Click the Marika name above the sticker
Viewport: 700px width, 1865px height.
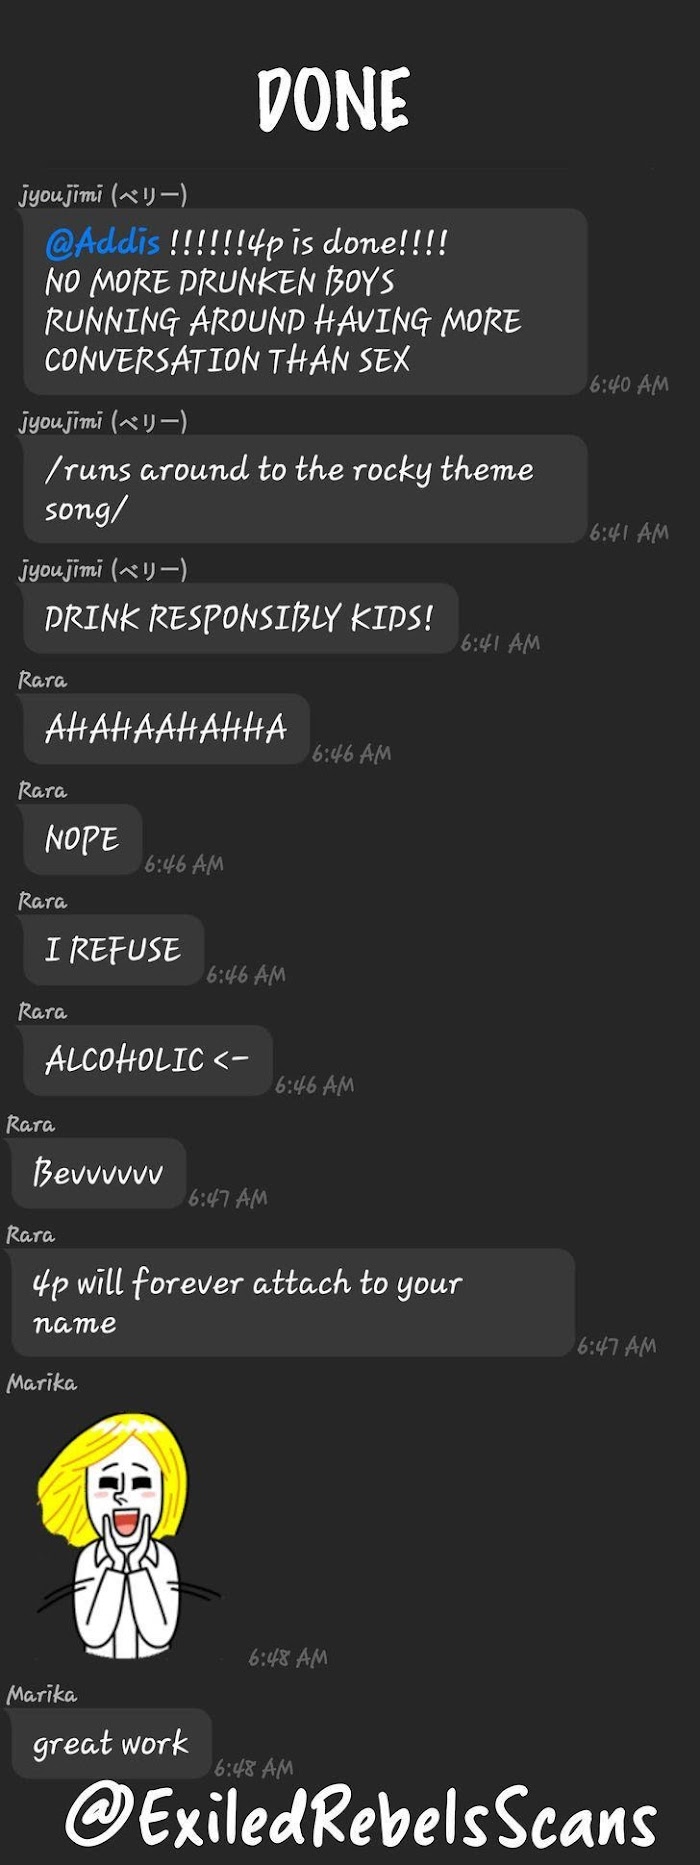pyautogui.click(x=41, y=1383)
